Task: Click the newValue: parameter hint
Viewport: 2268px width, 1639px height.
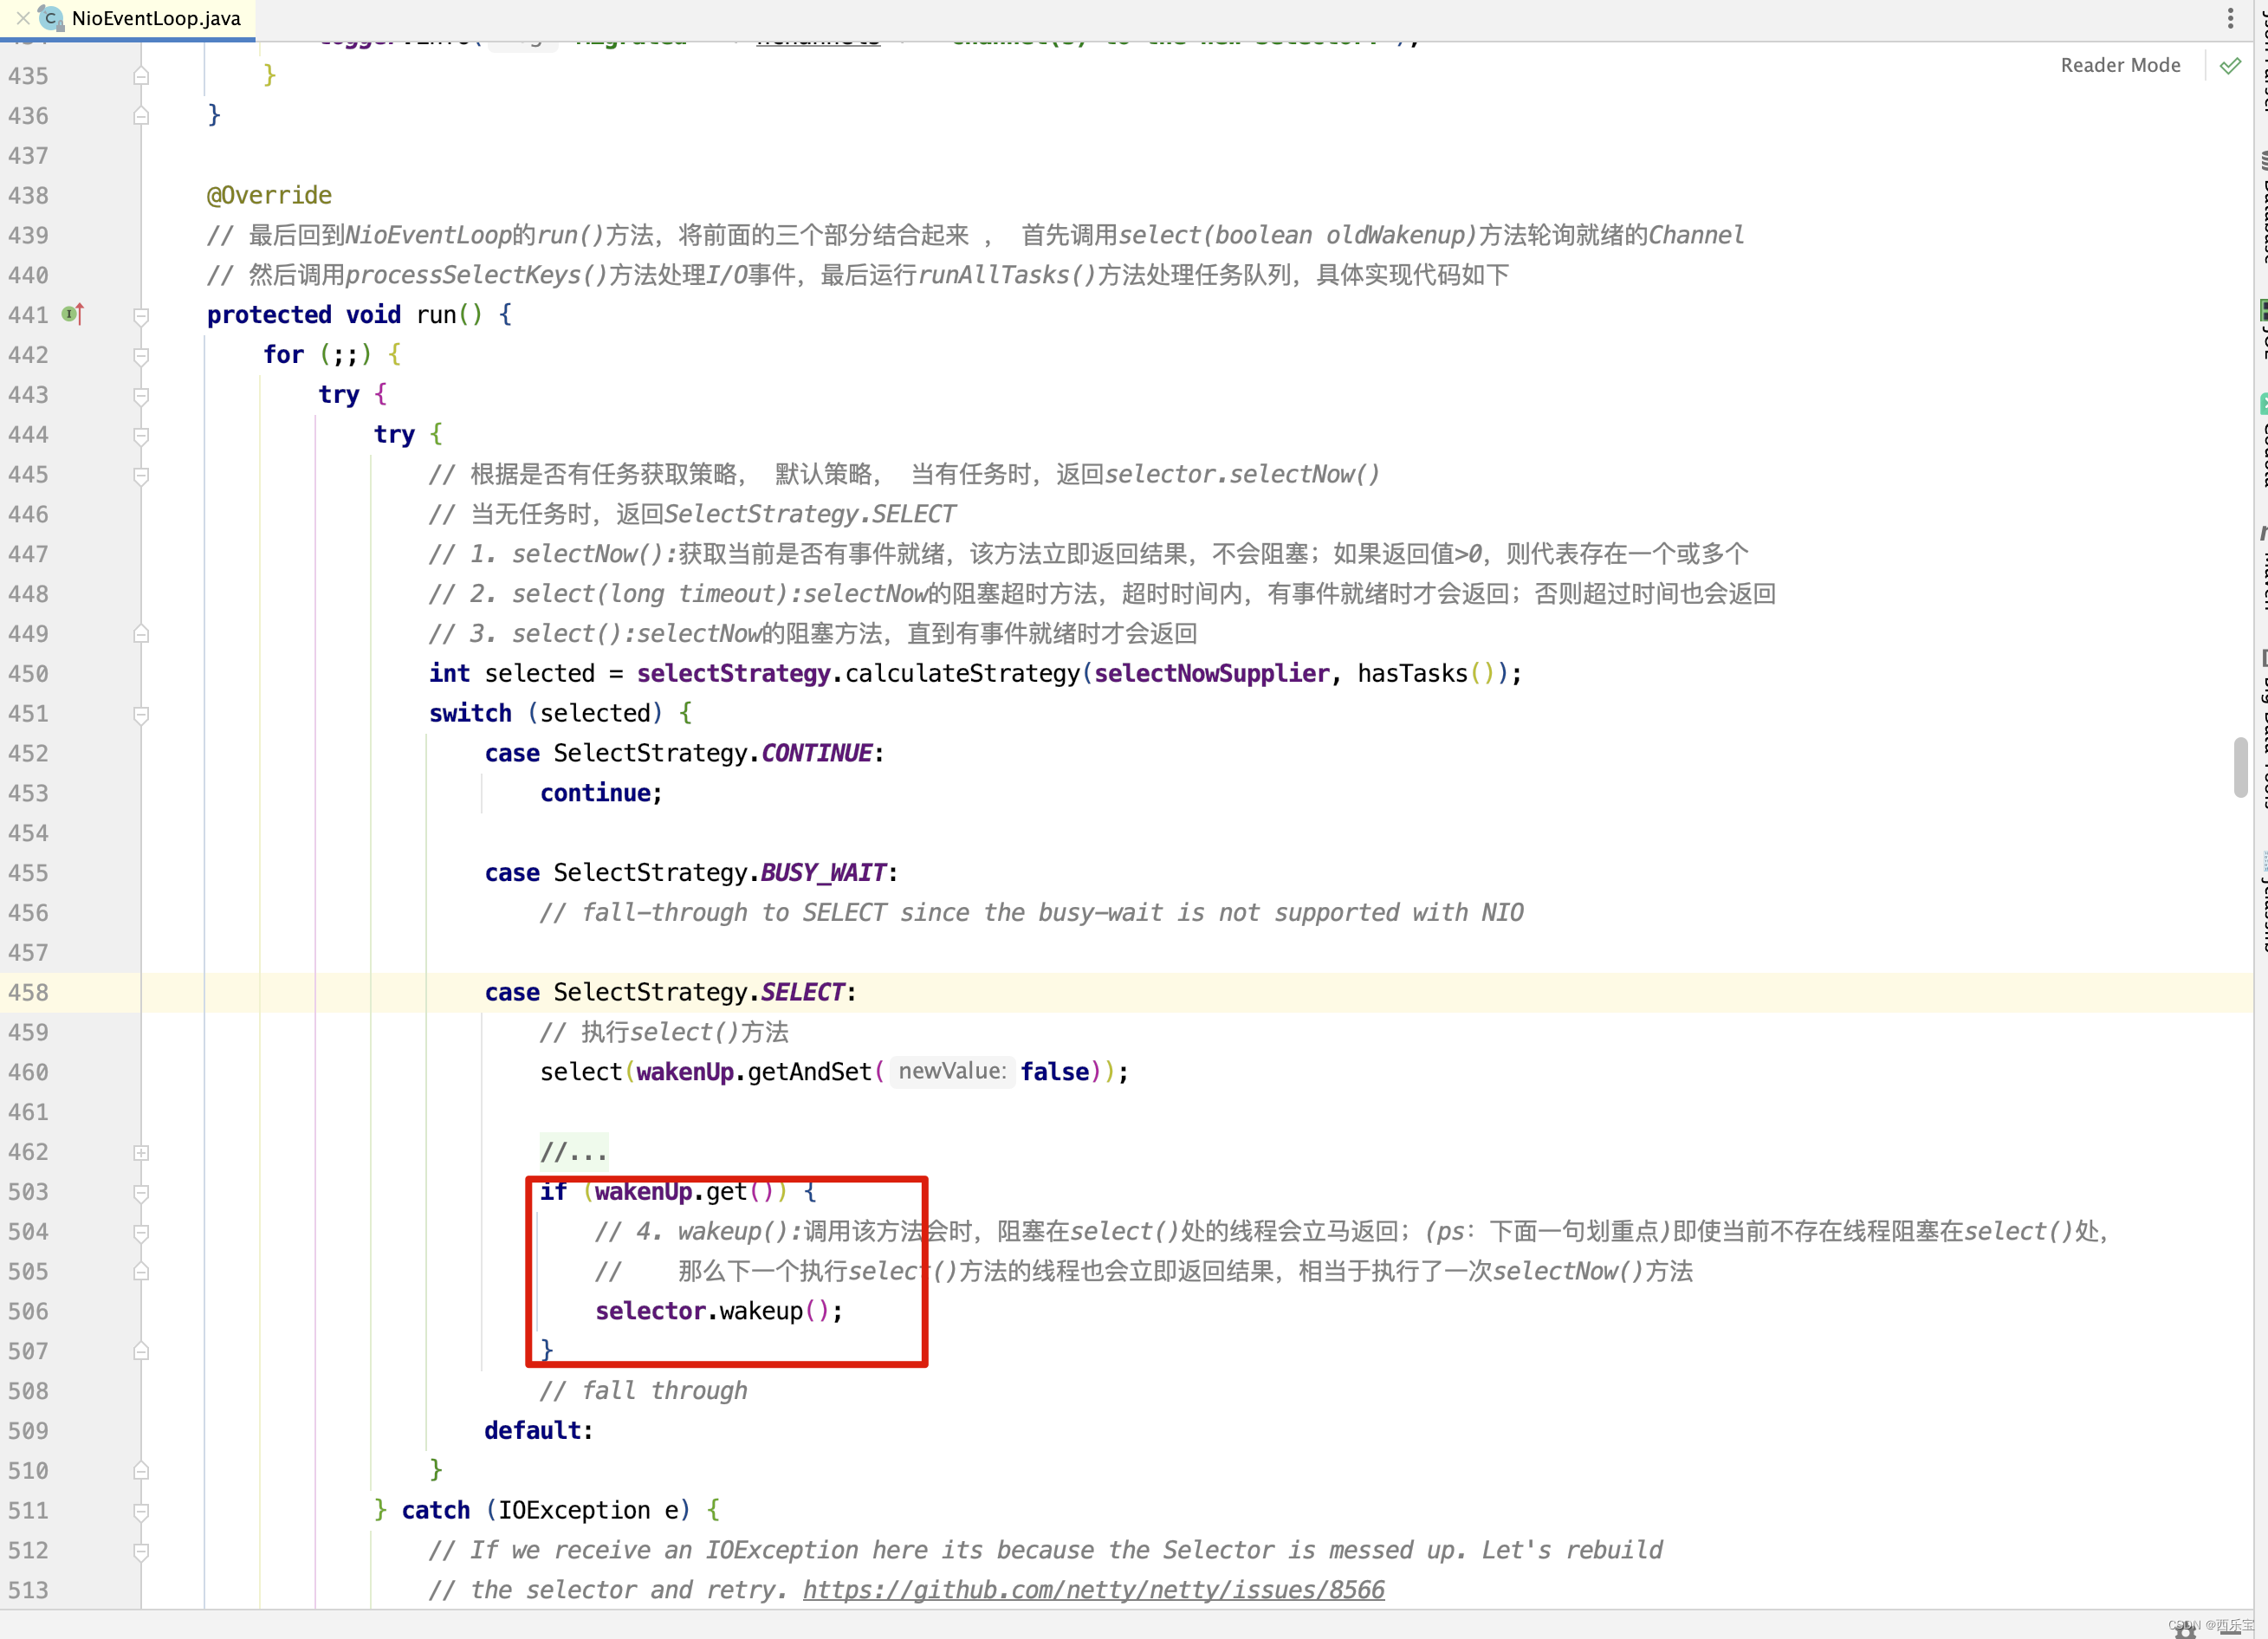Action: [951, 1072]
